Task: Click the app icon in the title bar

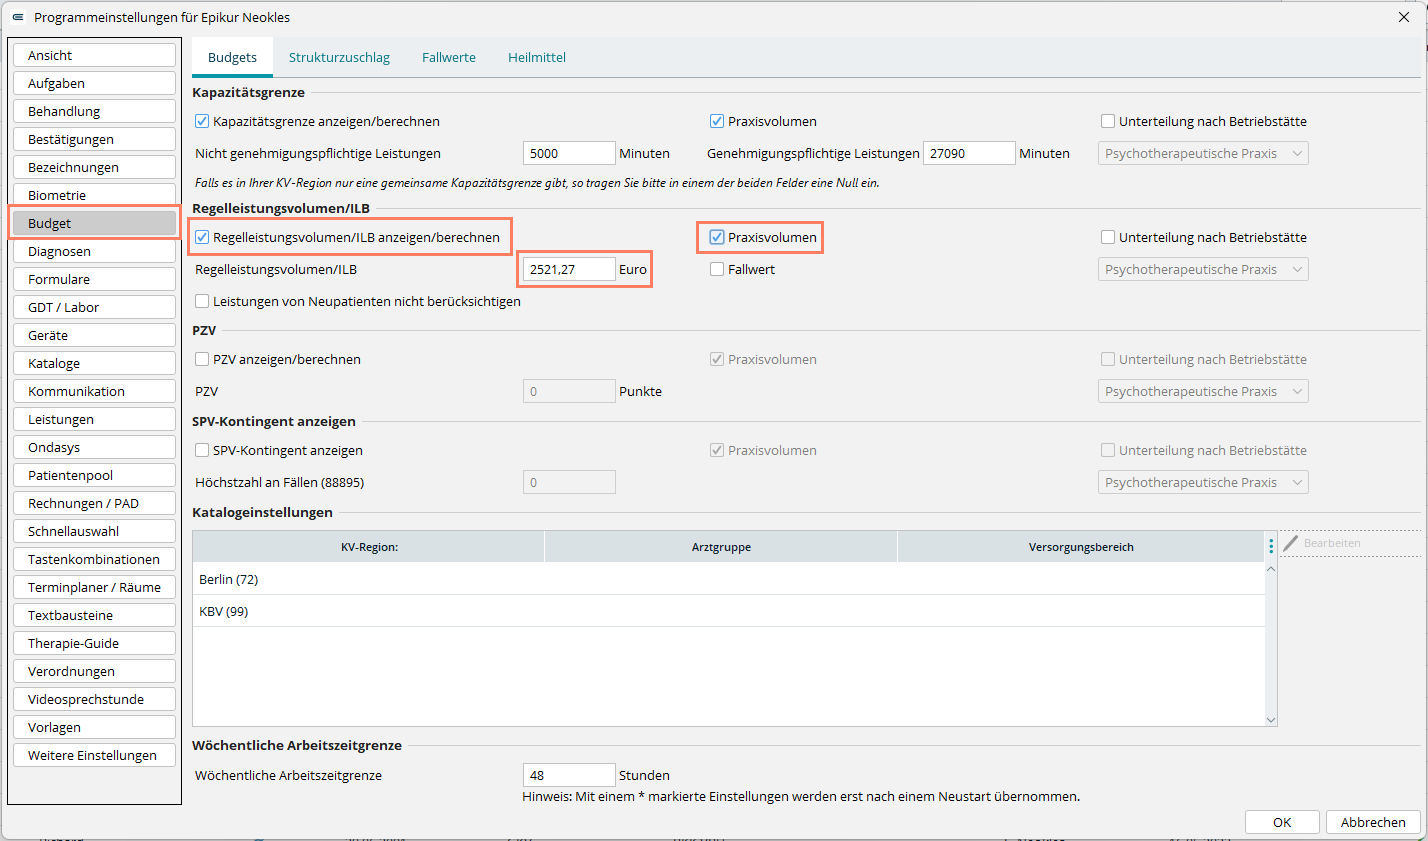Action: pos(17,17)
